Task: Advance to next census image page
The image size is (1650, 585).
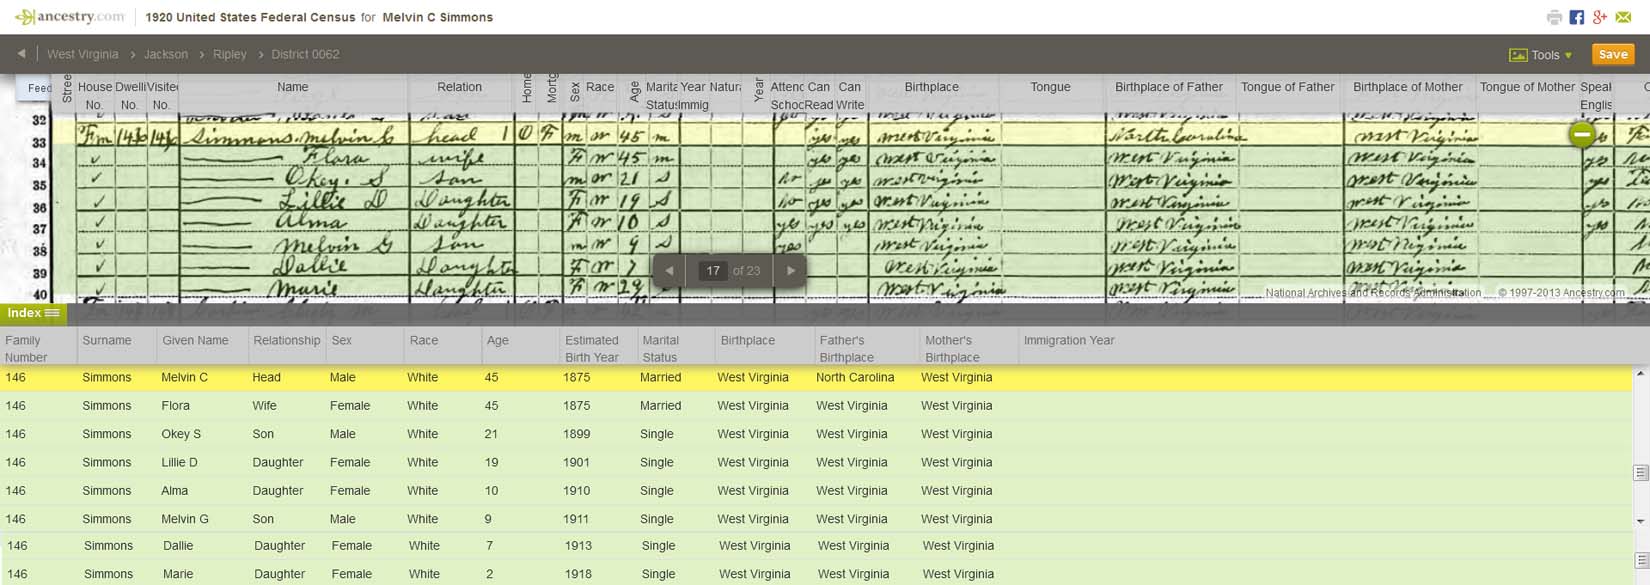Action: [x=791, y=271]
